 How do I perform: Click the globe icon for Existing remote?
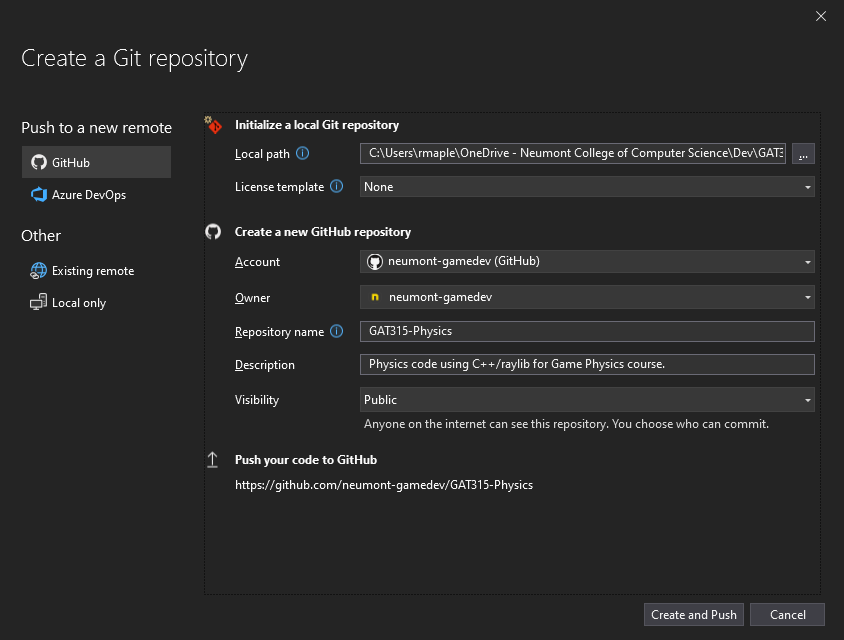tap(39, 271)
